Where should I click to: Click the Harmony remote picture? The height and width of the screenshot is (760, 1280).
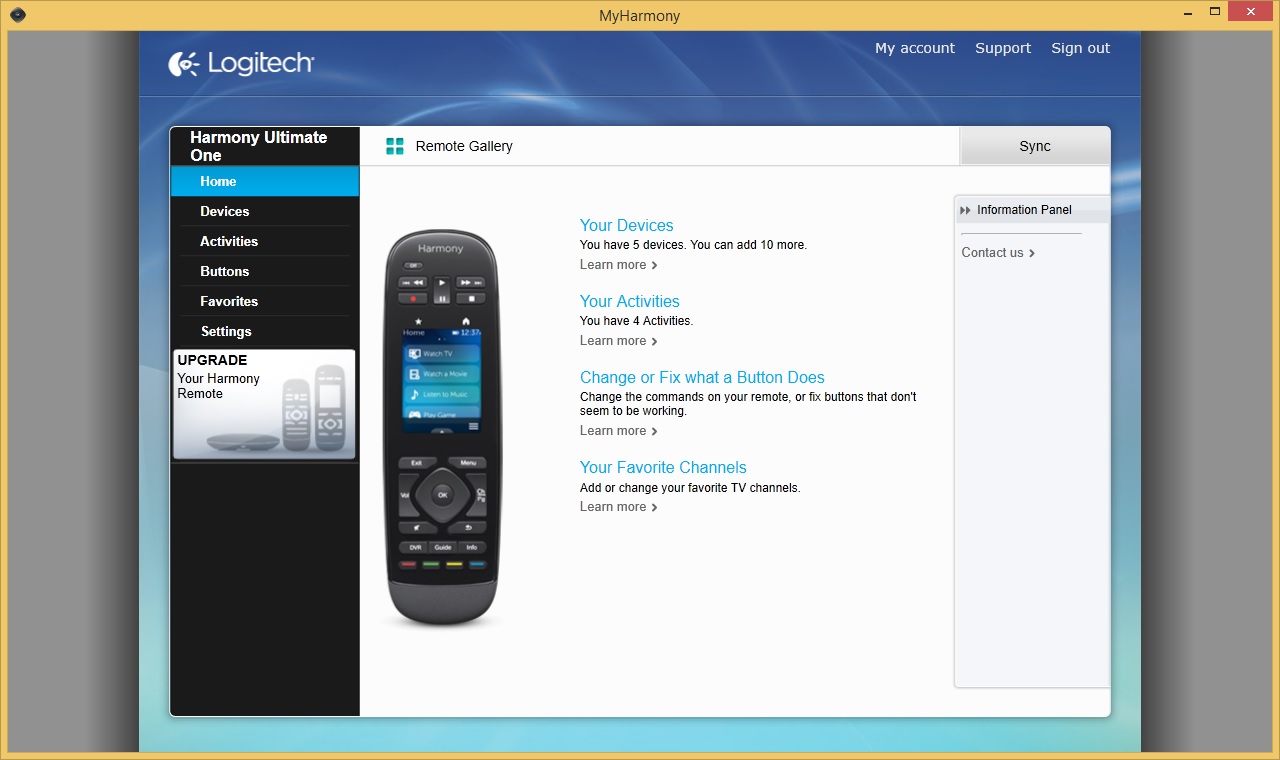click(441, 430)
